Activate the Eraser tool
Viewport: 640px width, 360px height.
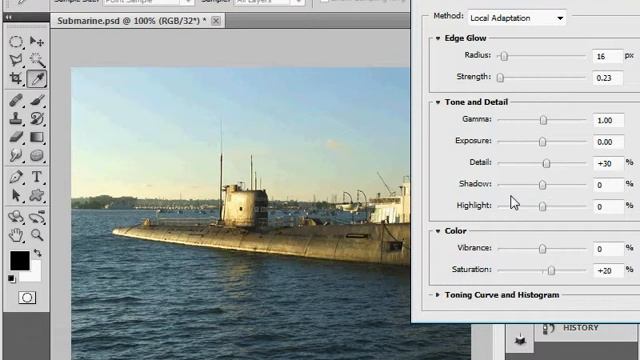[x=16, y=137]
